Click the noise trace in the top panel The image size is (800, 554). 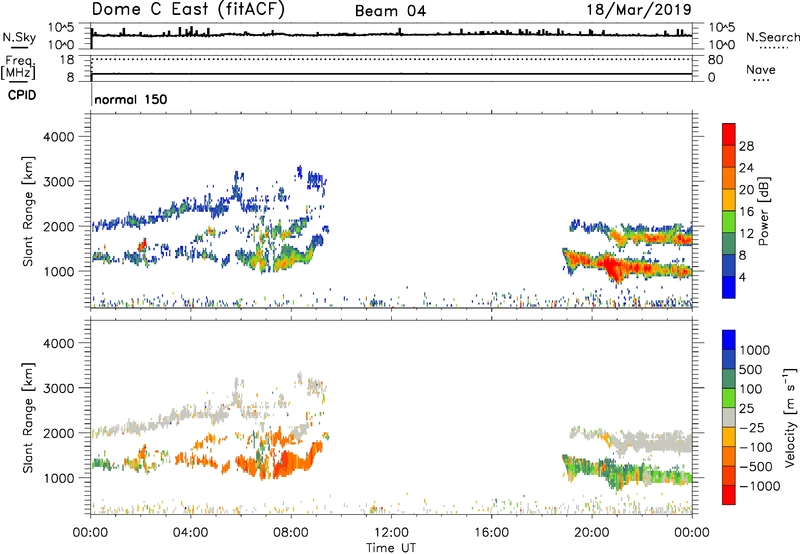(x=391, y=35)
